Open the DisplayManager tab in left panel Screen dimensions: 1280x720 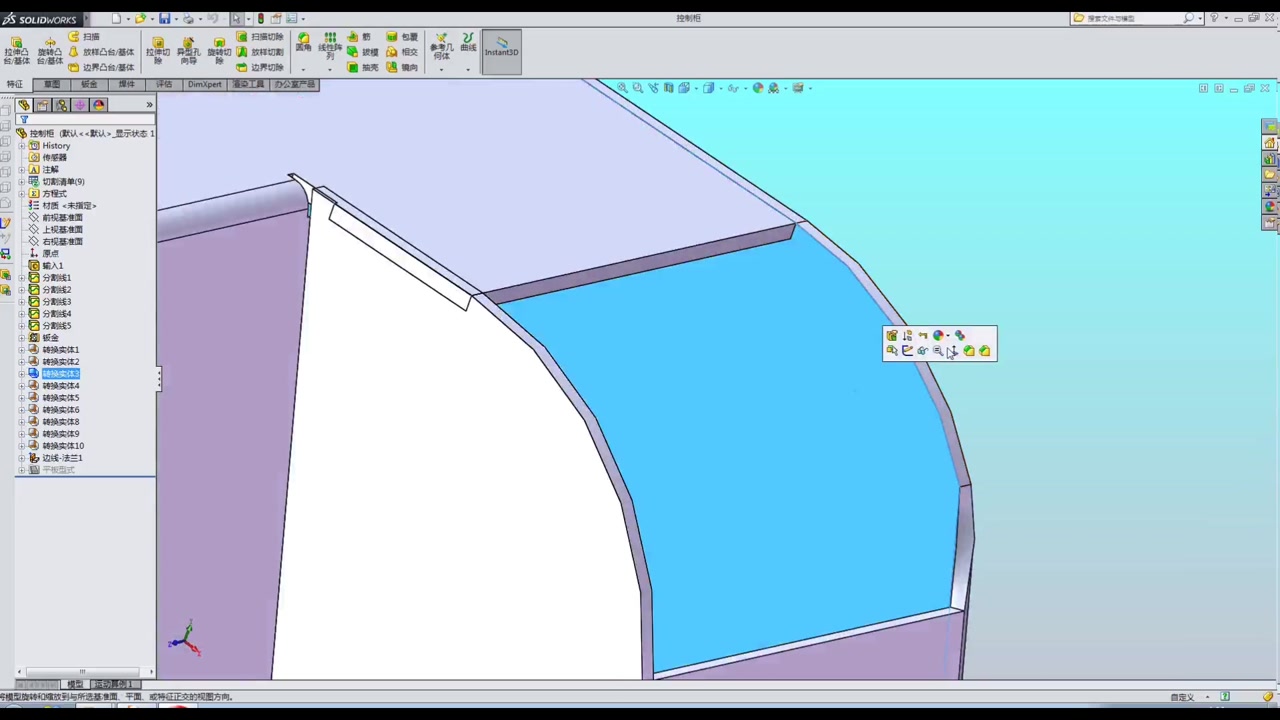coord(98,105)
